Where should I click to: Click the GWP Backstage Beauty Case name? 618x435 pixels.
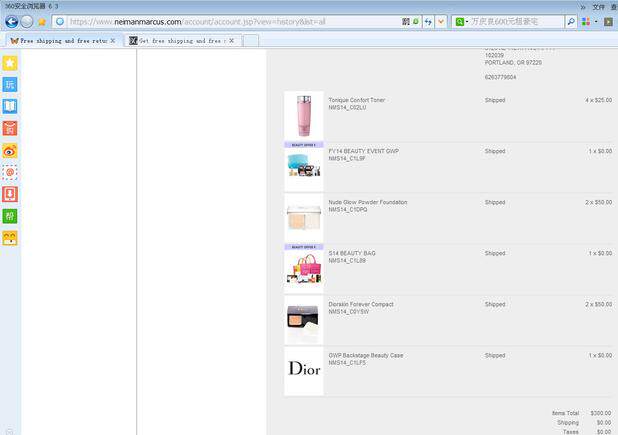tap(366, 355)
